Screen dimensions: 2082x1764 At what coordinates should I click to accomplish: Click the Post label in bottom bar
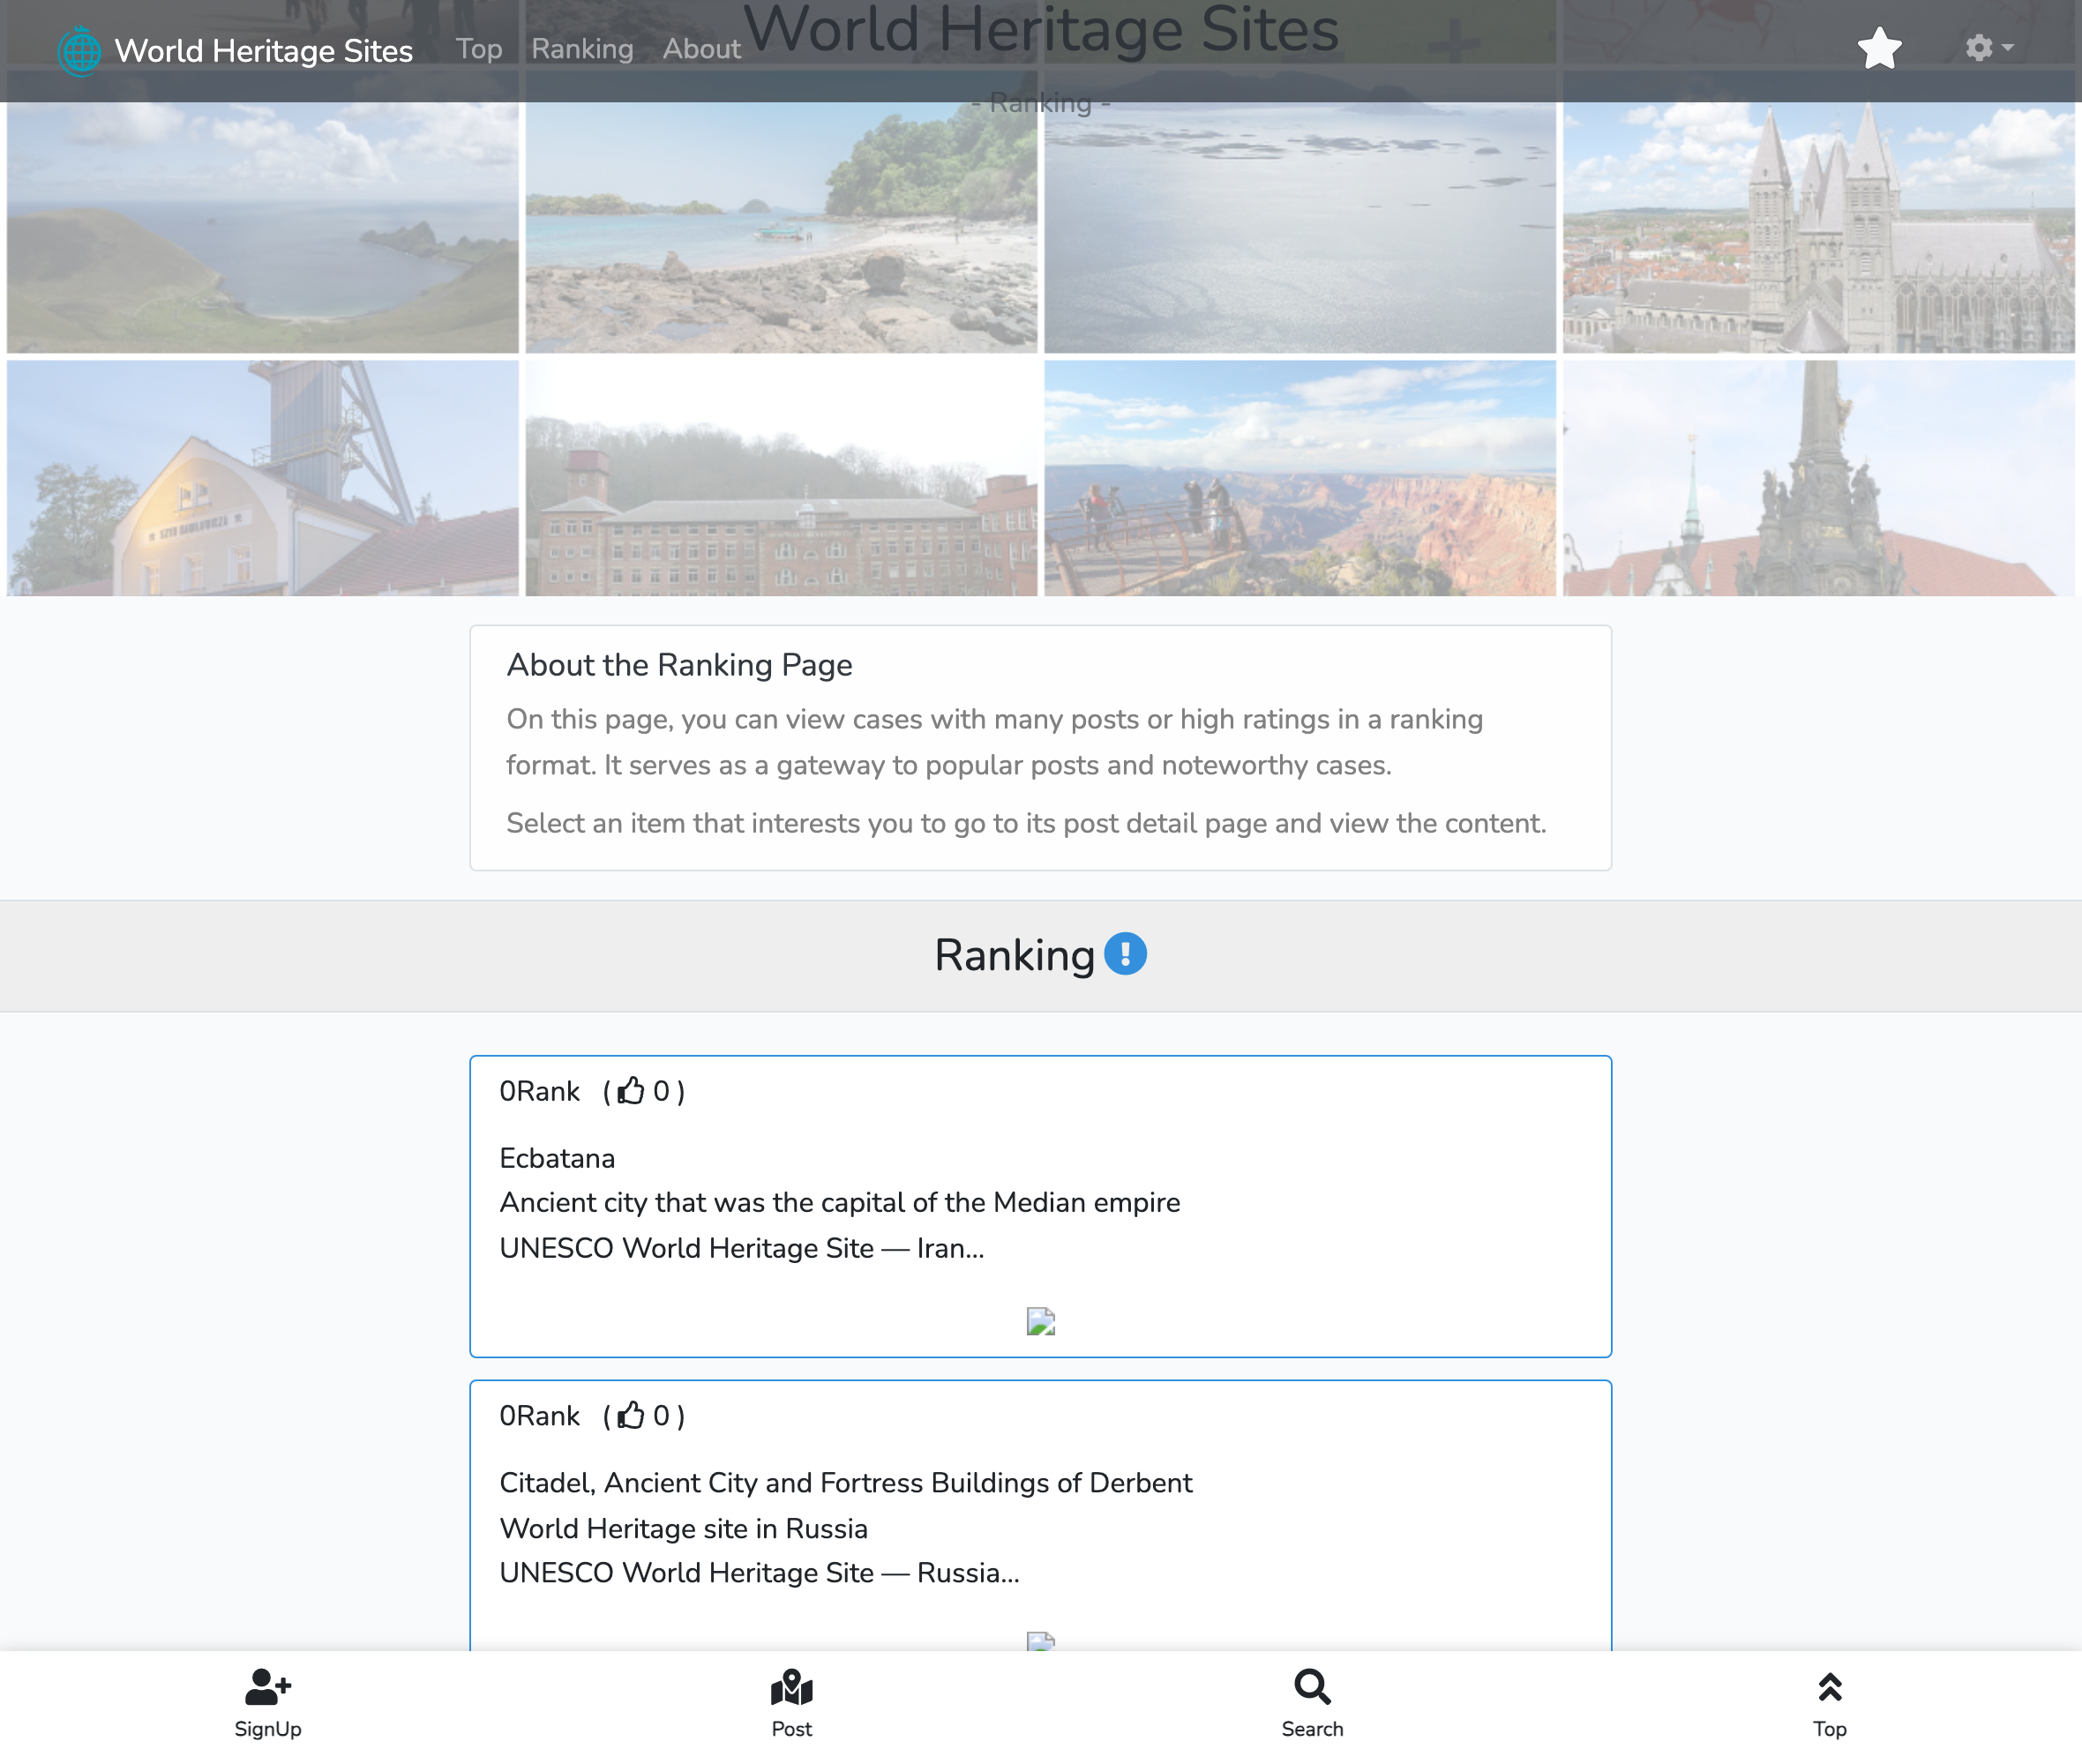(x=792, y=1729)
